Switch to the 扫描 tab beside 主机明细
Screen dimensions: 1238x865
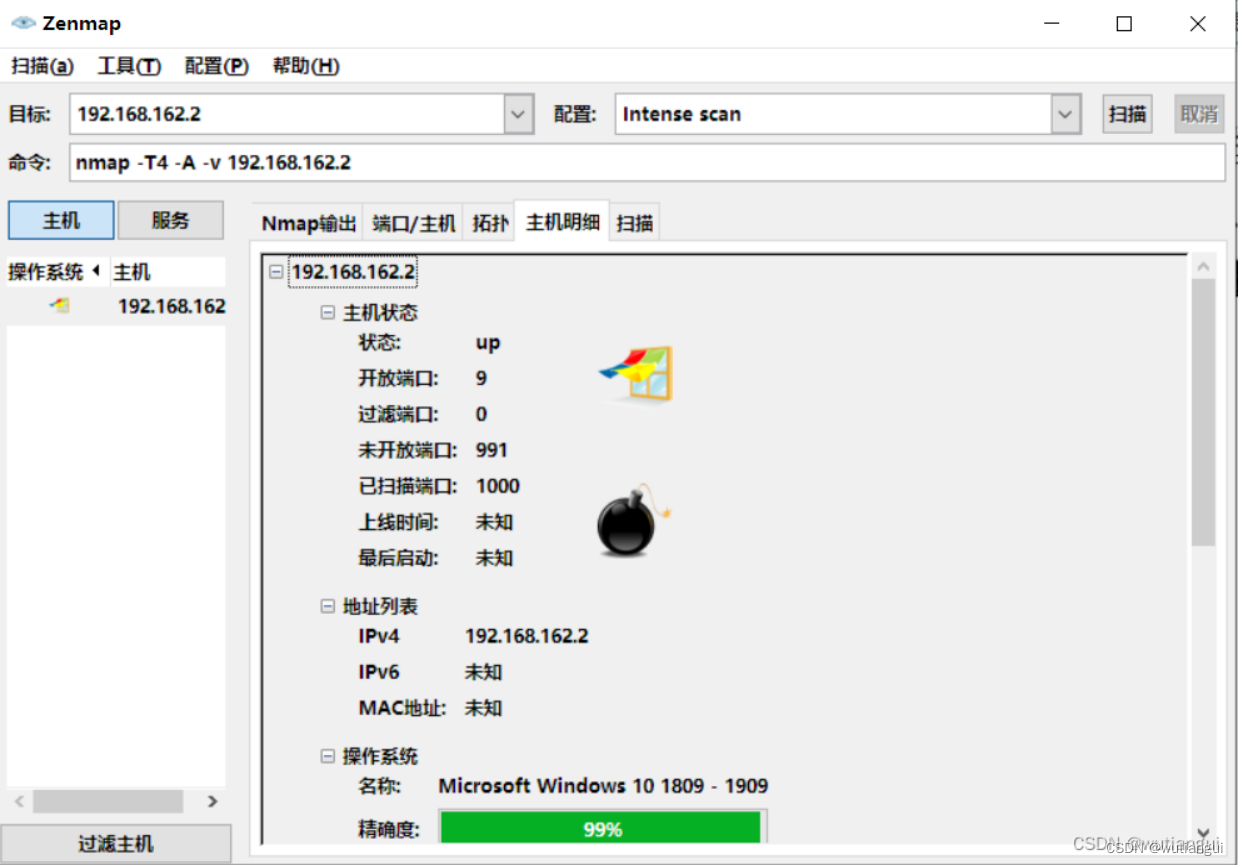[635, 223]
